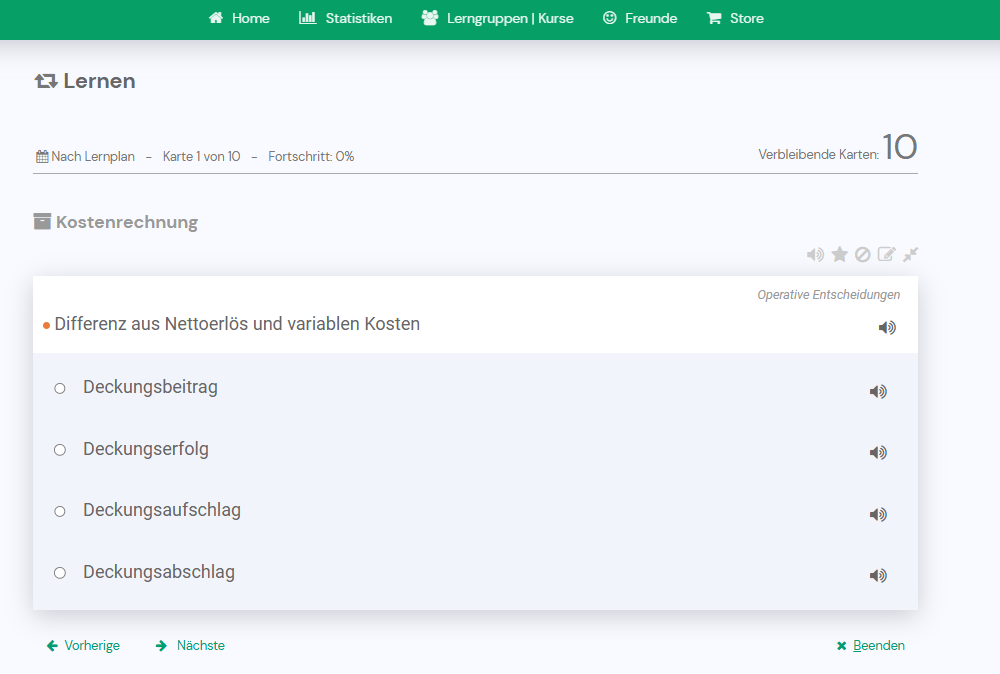
Task: Choose the Deckungserfolg radio option
Action: pyautogui.click(x=60, y=450)
